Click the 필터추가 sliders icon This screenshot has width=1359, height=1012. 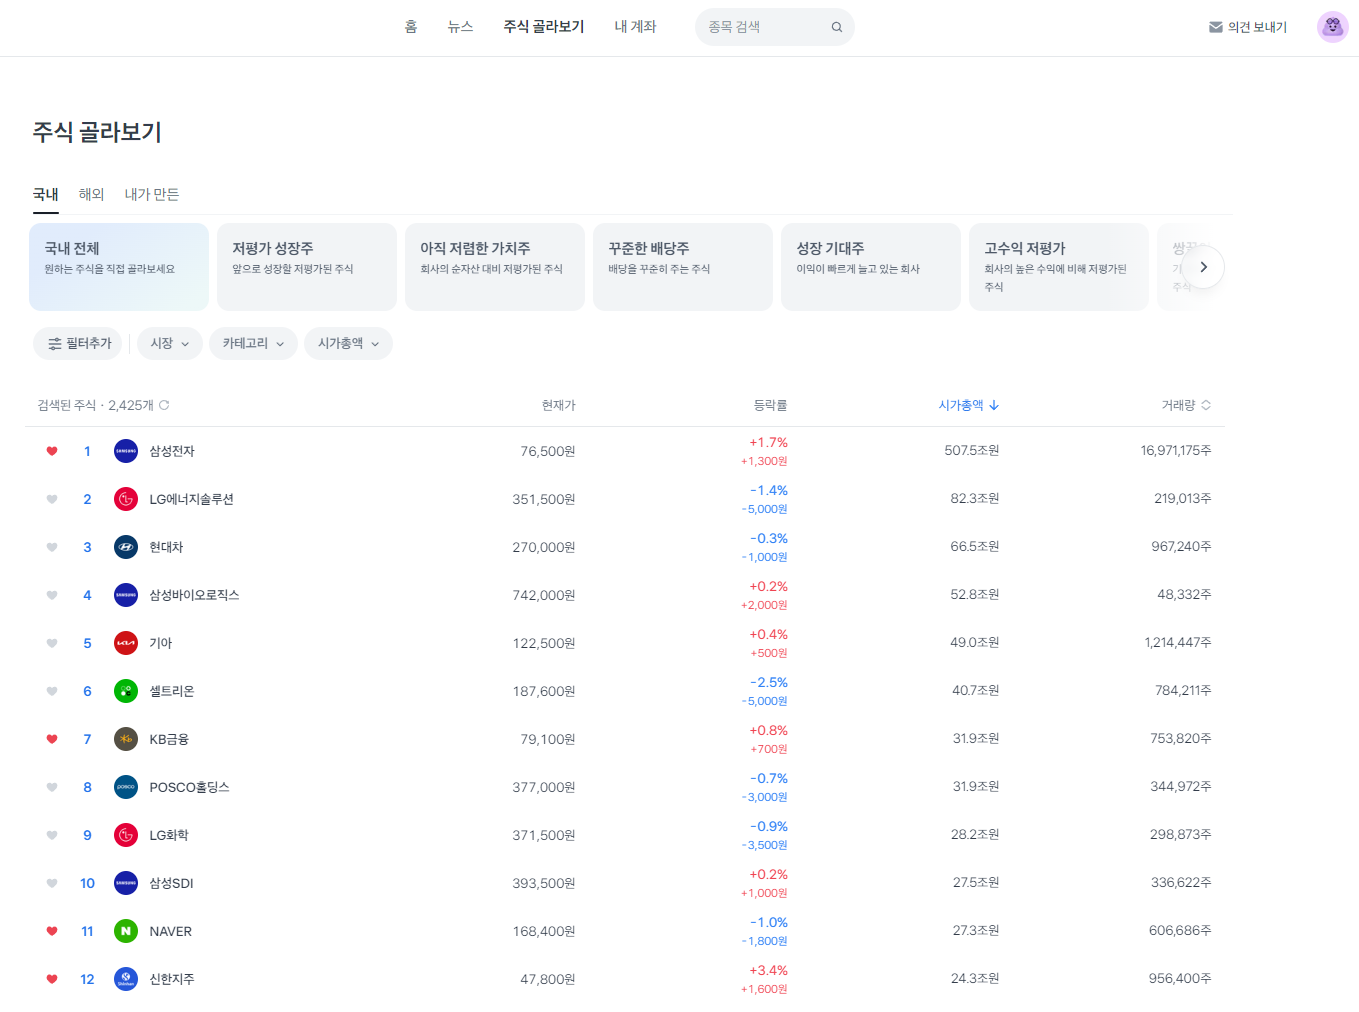(55, 343)
